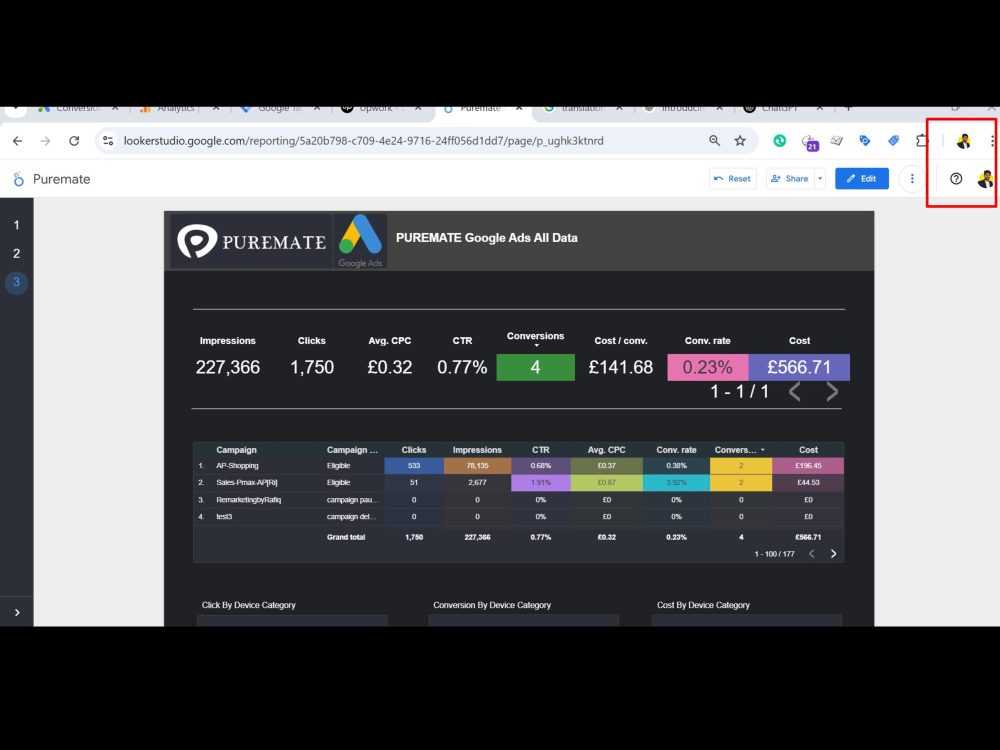
Task: Click the Puremate logo image
Action: coord(251,241)
